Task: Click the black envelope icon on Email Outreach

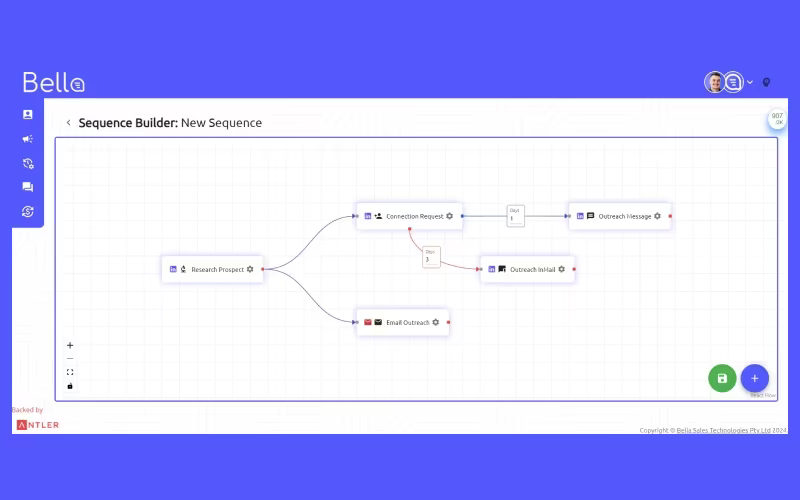Action: [x=378, y=322]
